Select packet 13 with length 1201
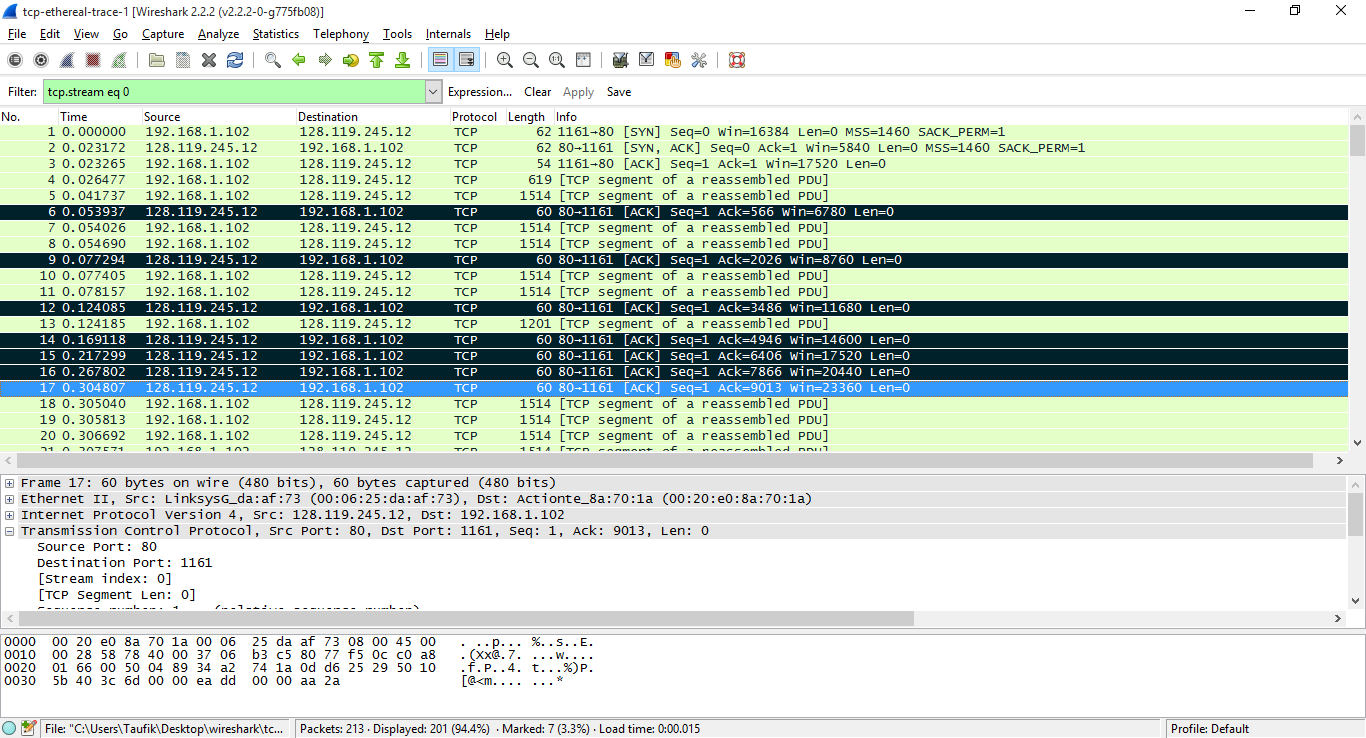 (674, 324)
